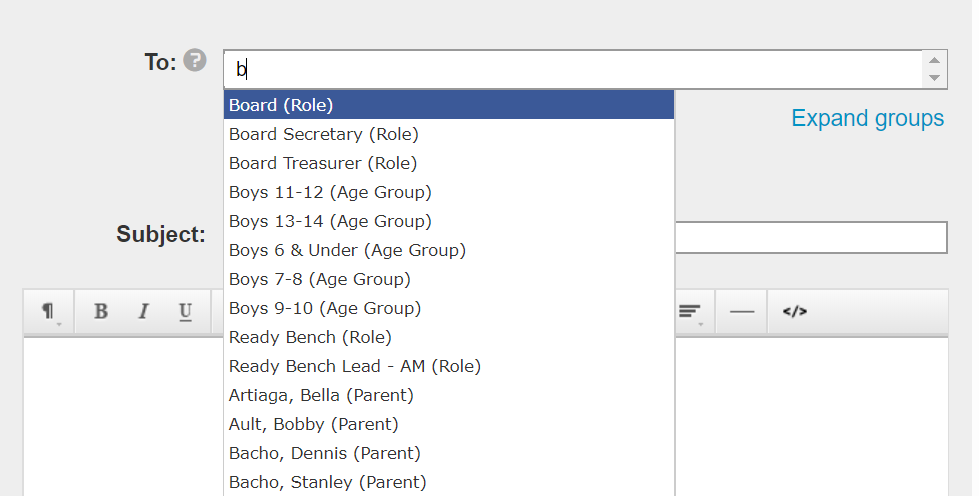Image resolution: width=979 pixels, height=496 pixels.
Task: Select Board Treasurer (Role) suggestion
Action: 449,163
